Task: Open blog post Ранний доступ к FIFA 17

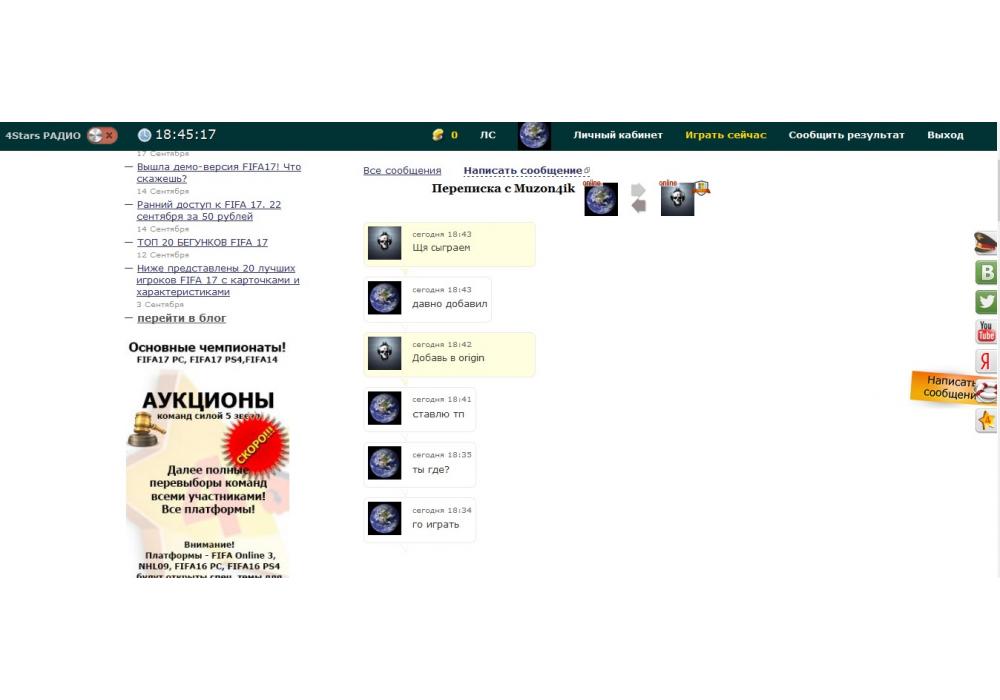Action: [x=209, y=210]
